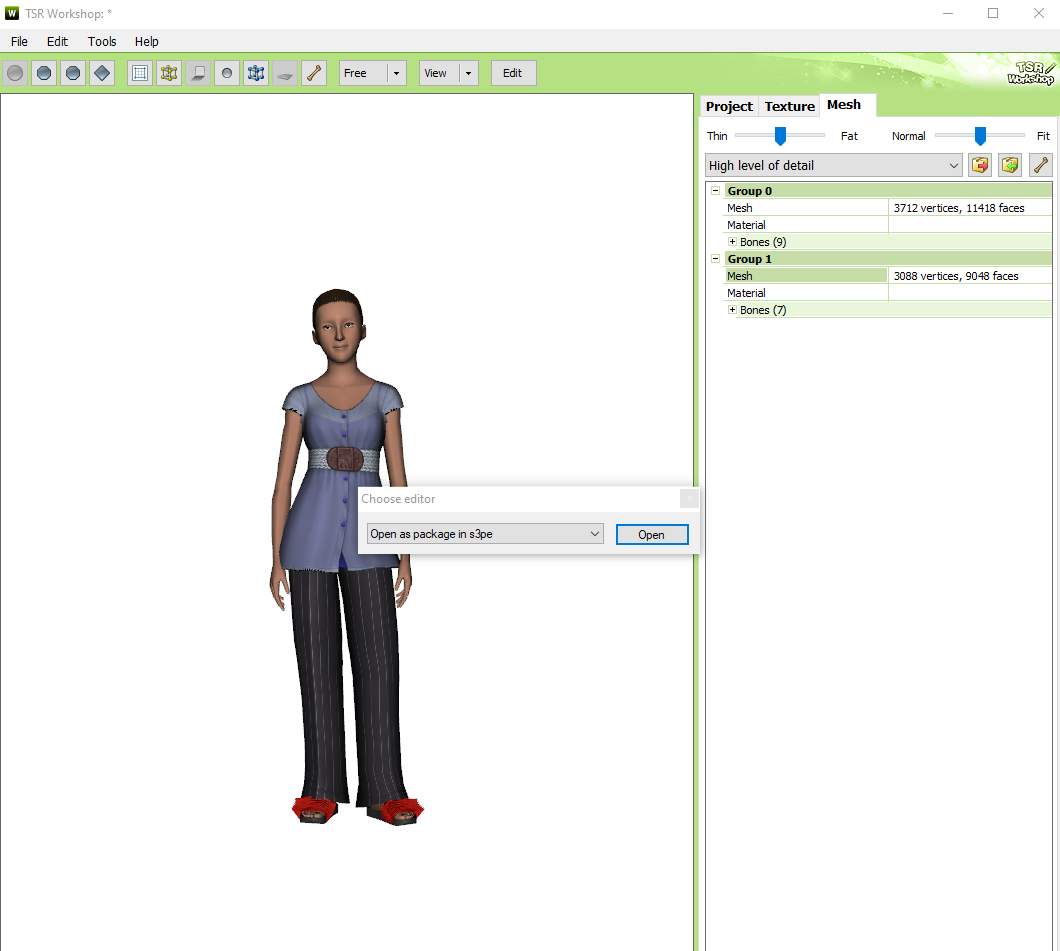Open the skeleton bone tool in Mesh panel
Viewport: 1060px width, 951px height.
click(1040, 164)
